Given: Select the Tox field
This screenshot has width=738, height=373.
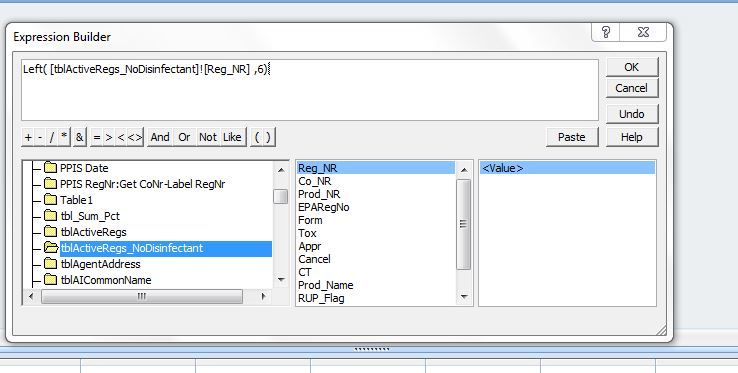Looking at the screenshot, I should pyautogui.click(x=307, y=233).
